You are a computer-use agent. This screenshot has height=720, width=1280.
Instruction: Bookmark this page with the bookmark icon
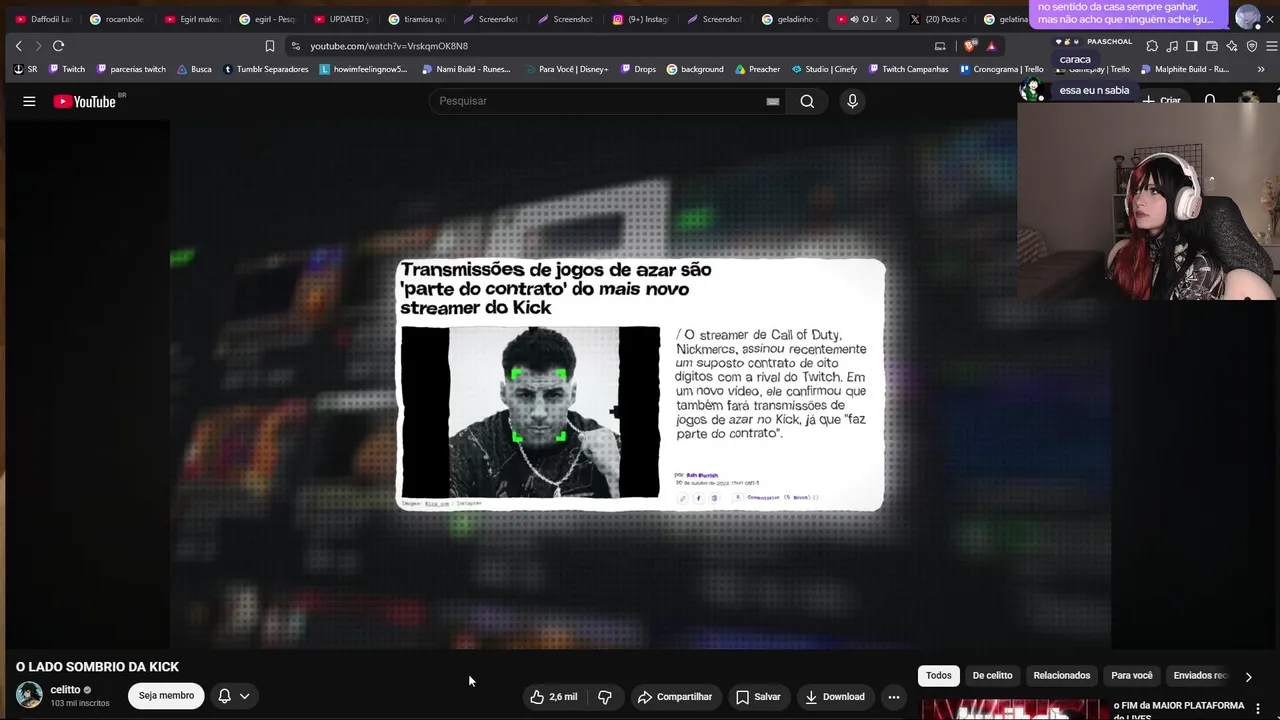point(269,46)
